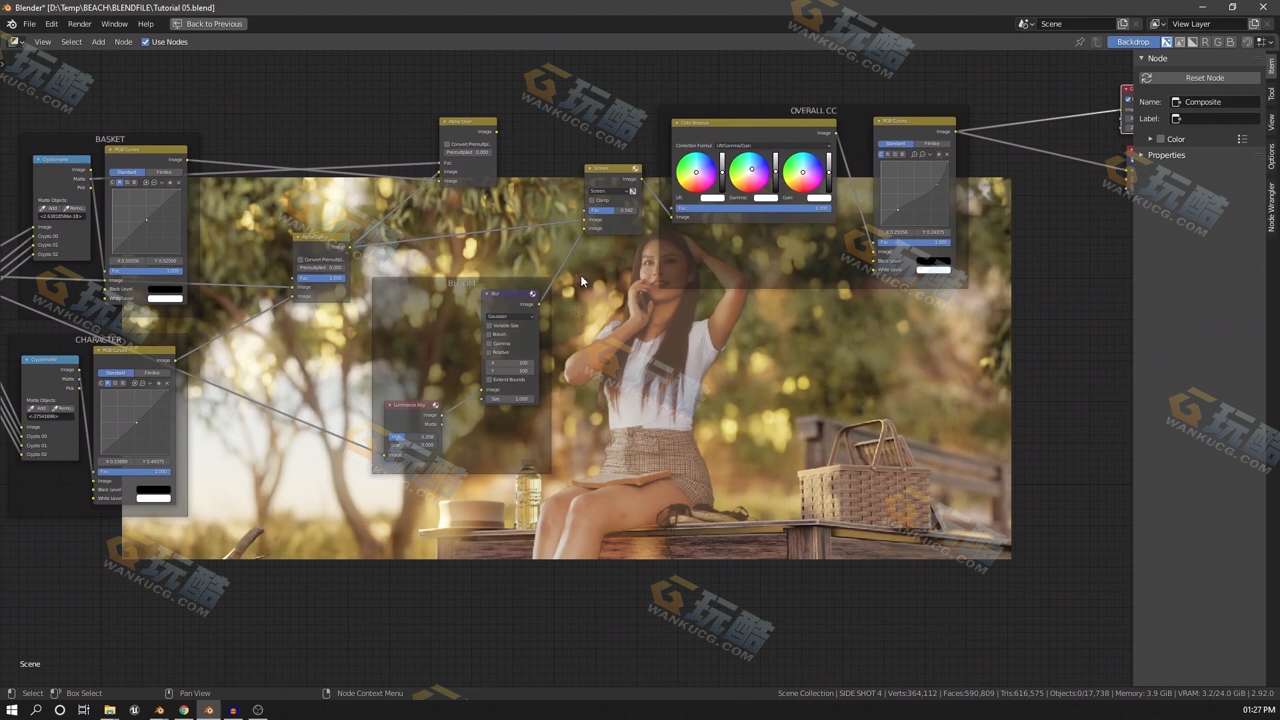Open blend mode dropdown on Screen node
Viewport: 1280px width, 720px height.
tap(608, 191)
